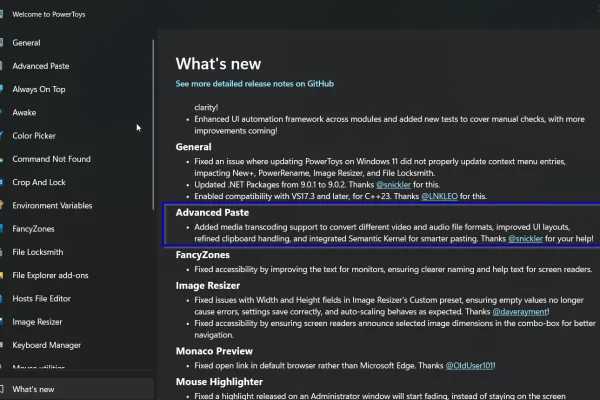This screenshot has width=600, height=400.
Task: Open detailed release notes on GitHub link
Action: (x=254, y=84)
